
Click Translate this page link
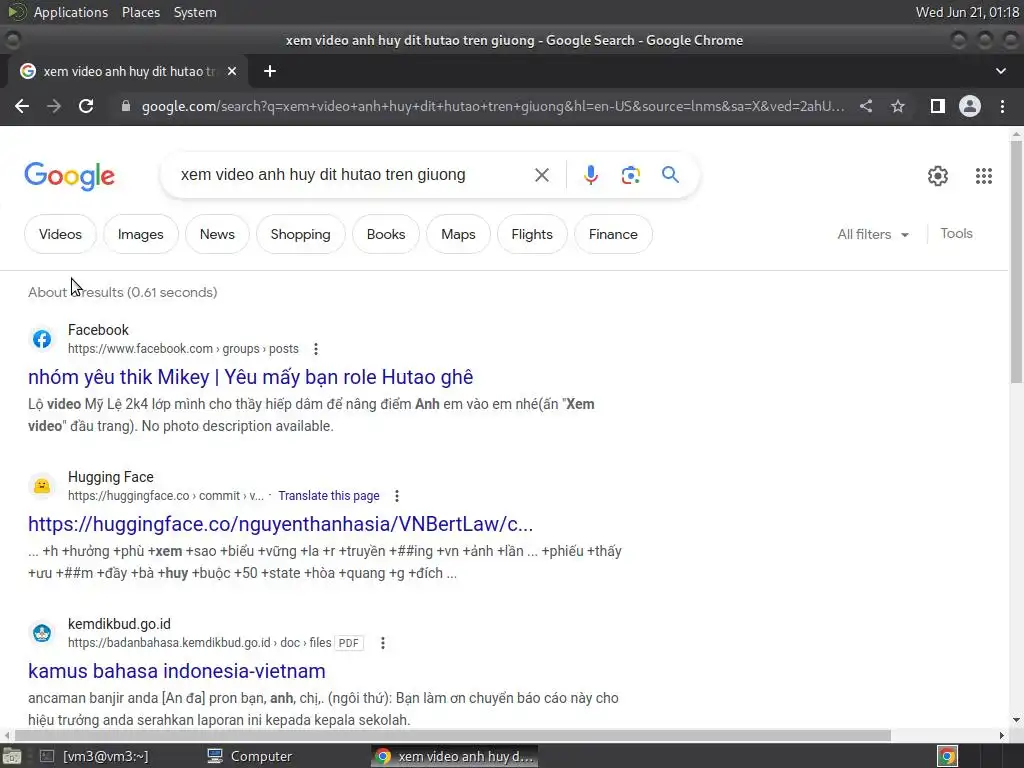pos(328,496)
